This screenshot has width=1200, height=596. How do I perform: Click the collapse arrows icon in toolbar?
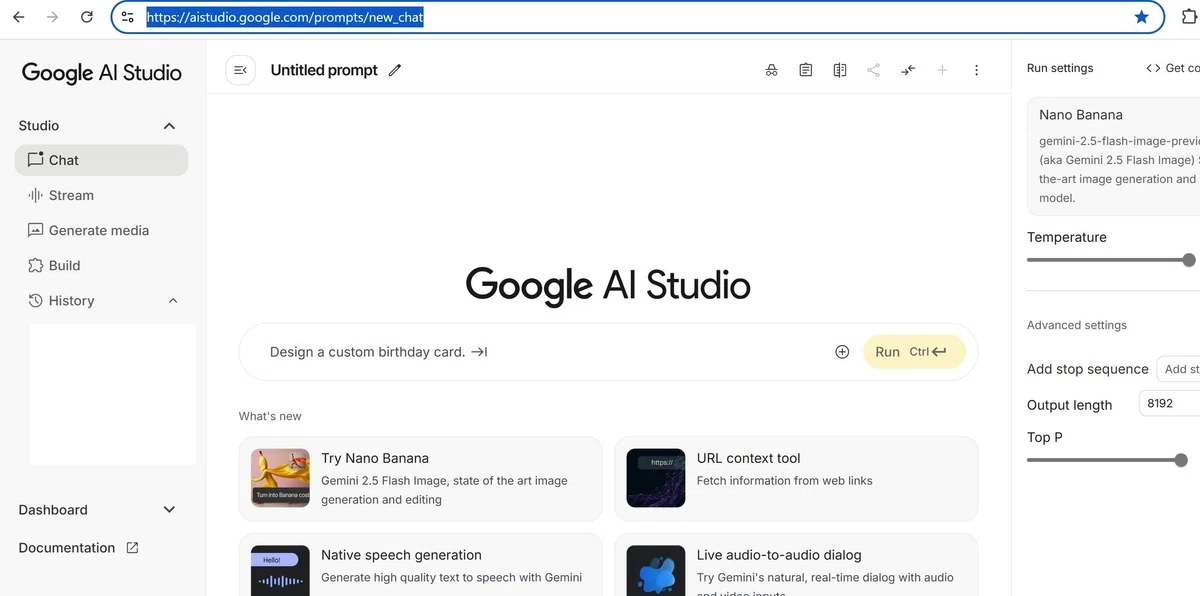coord(908,70)
